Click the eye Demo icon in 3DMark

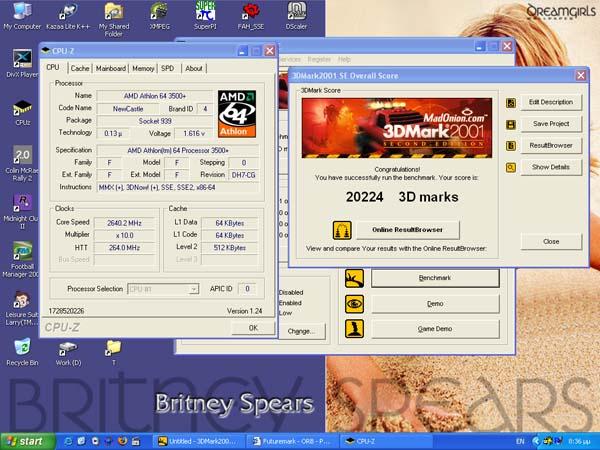click(354, 304)
